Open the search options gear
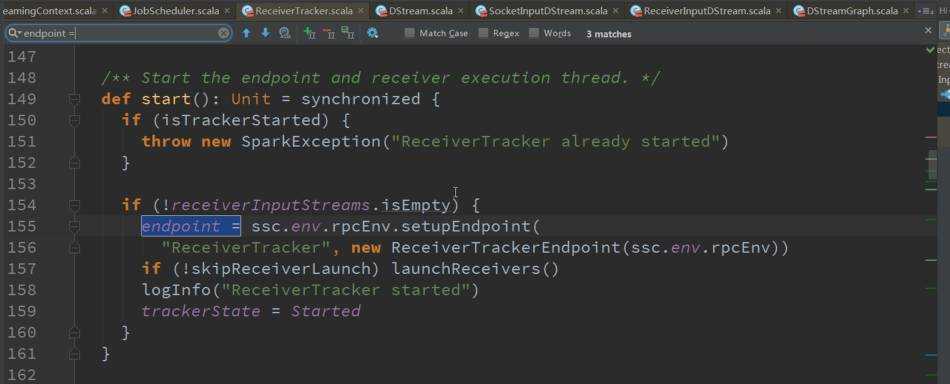Screen dimensions: 950x384 coord(373,33)
